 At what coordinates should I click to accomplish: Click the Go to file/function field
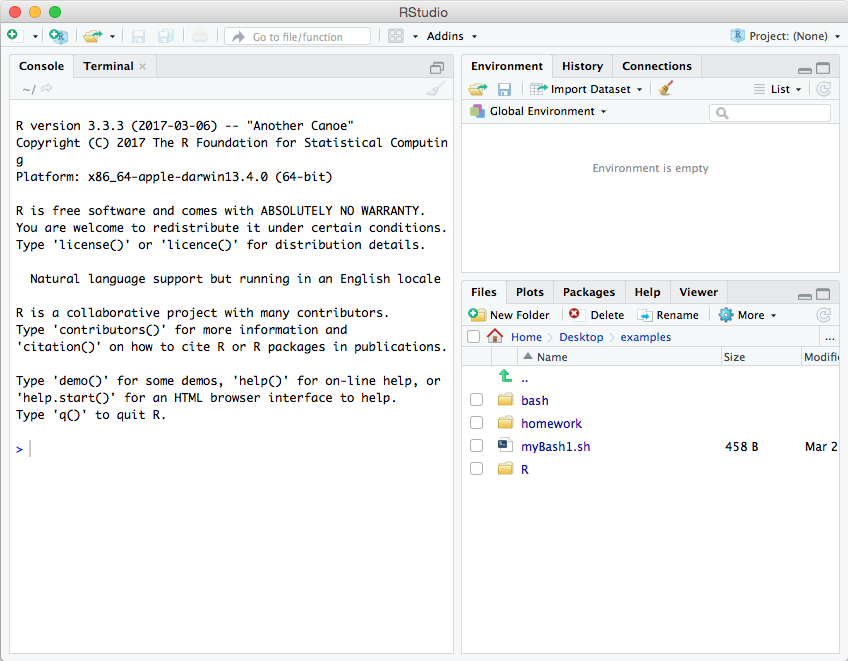point(297,36)
